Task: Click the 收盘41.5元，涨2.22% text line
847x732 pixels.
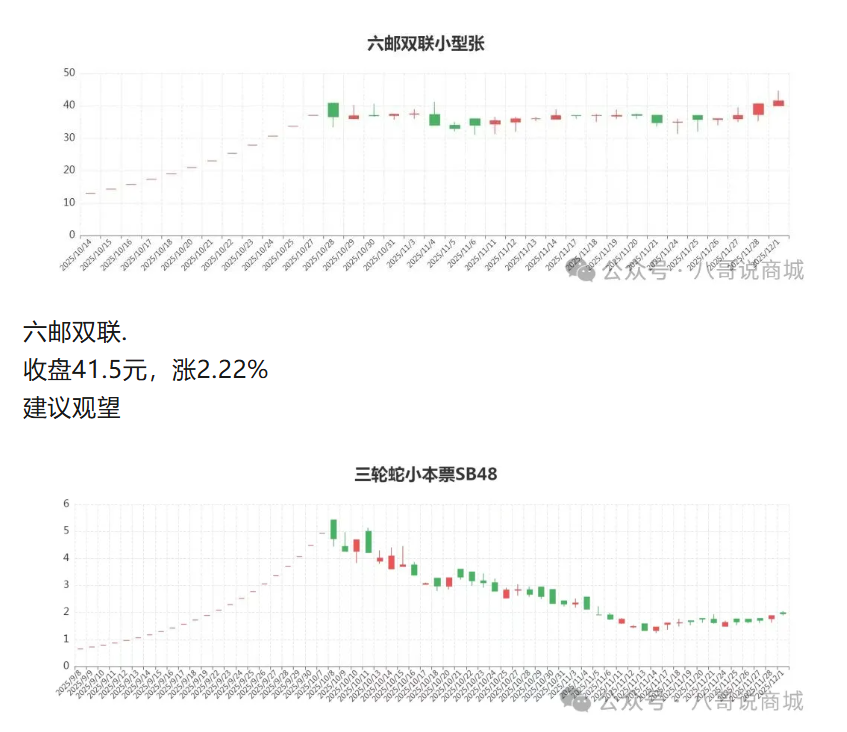Action: pos(146,370)
